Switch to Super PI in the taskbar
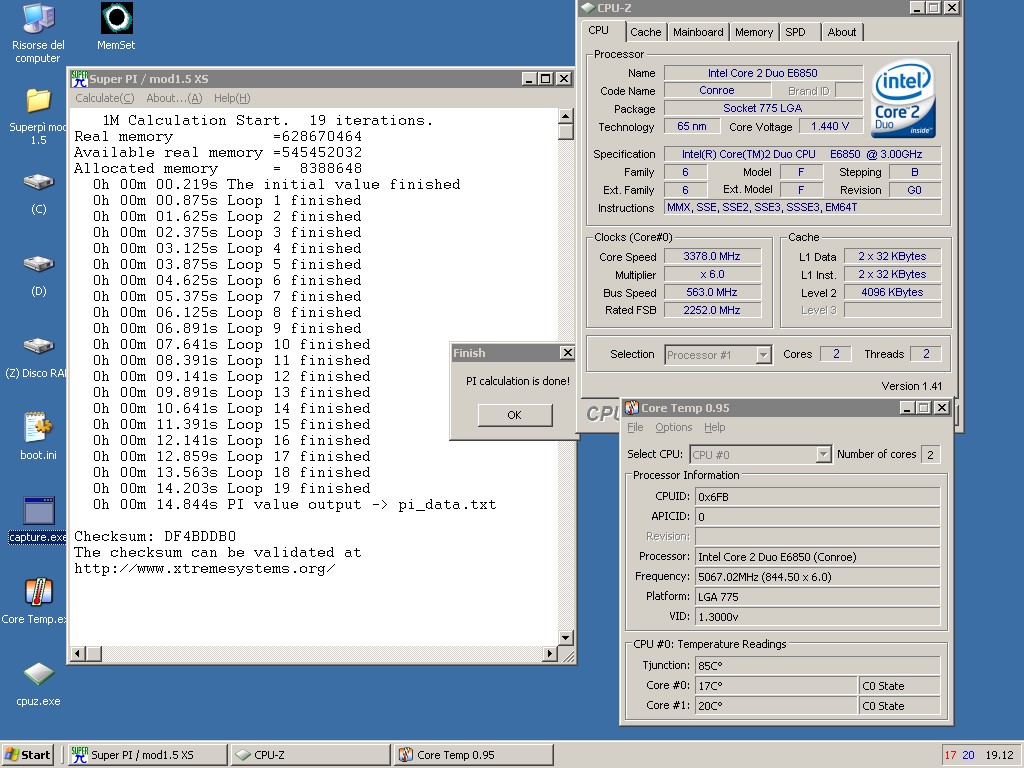 point(146,755)
